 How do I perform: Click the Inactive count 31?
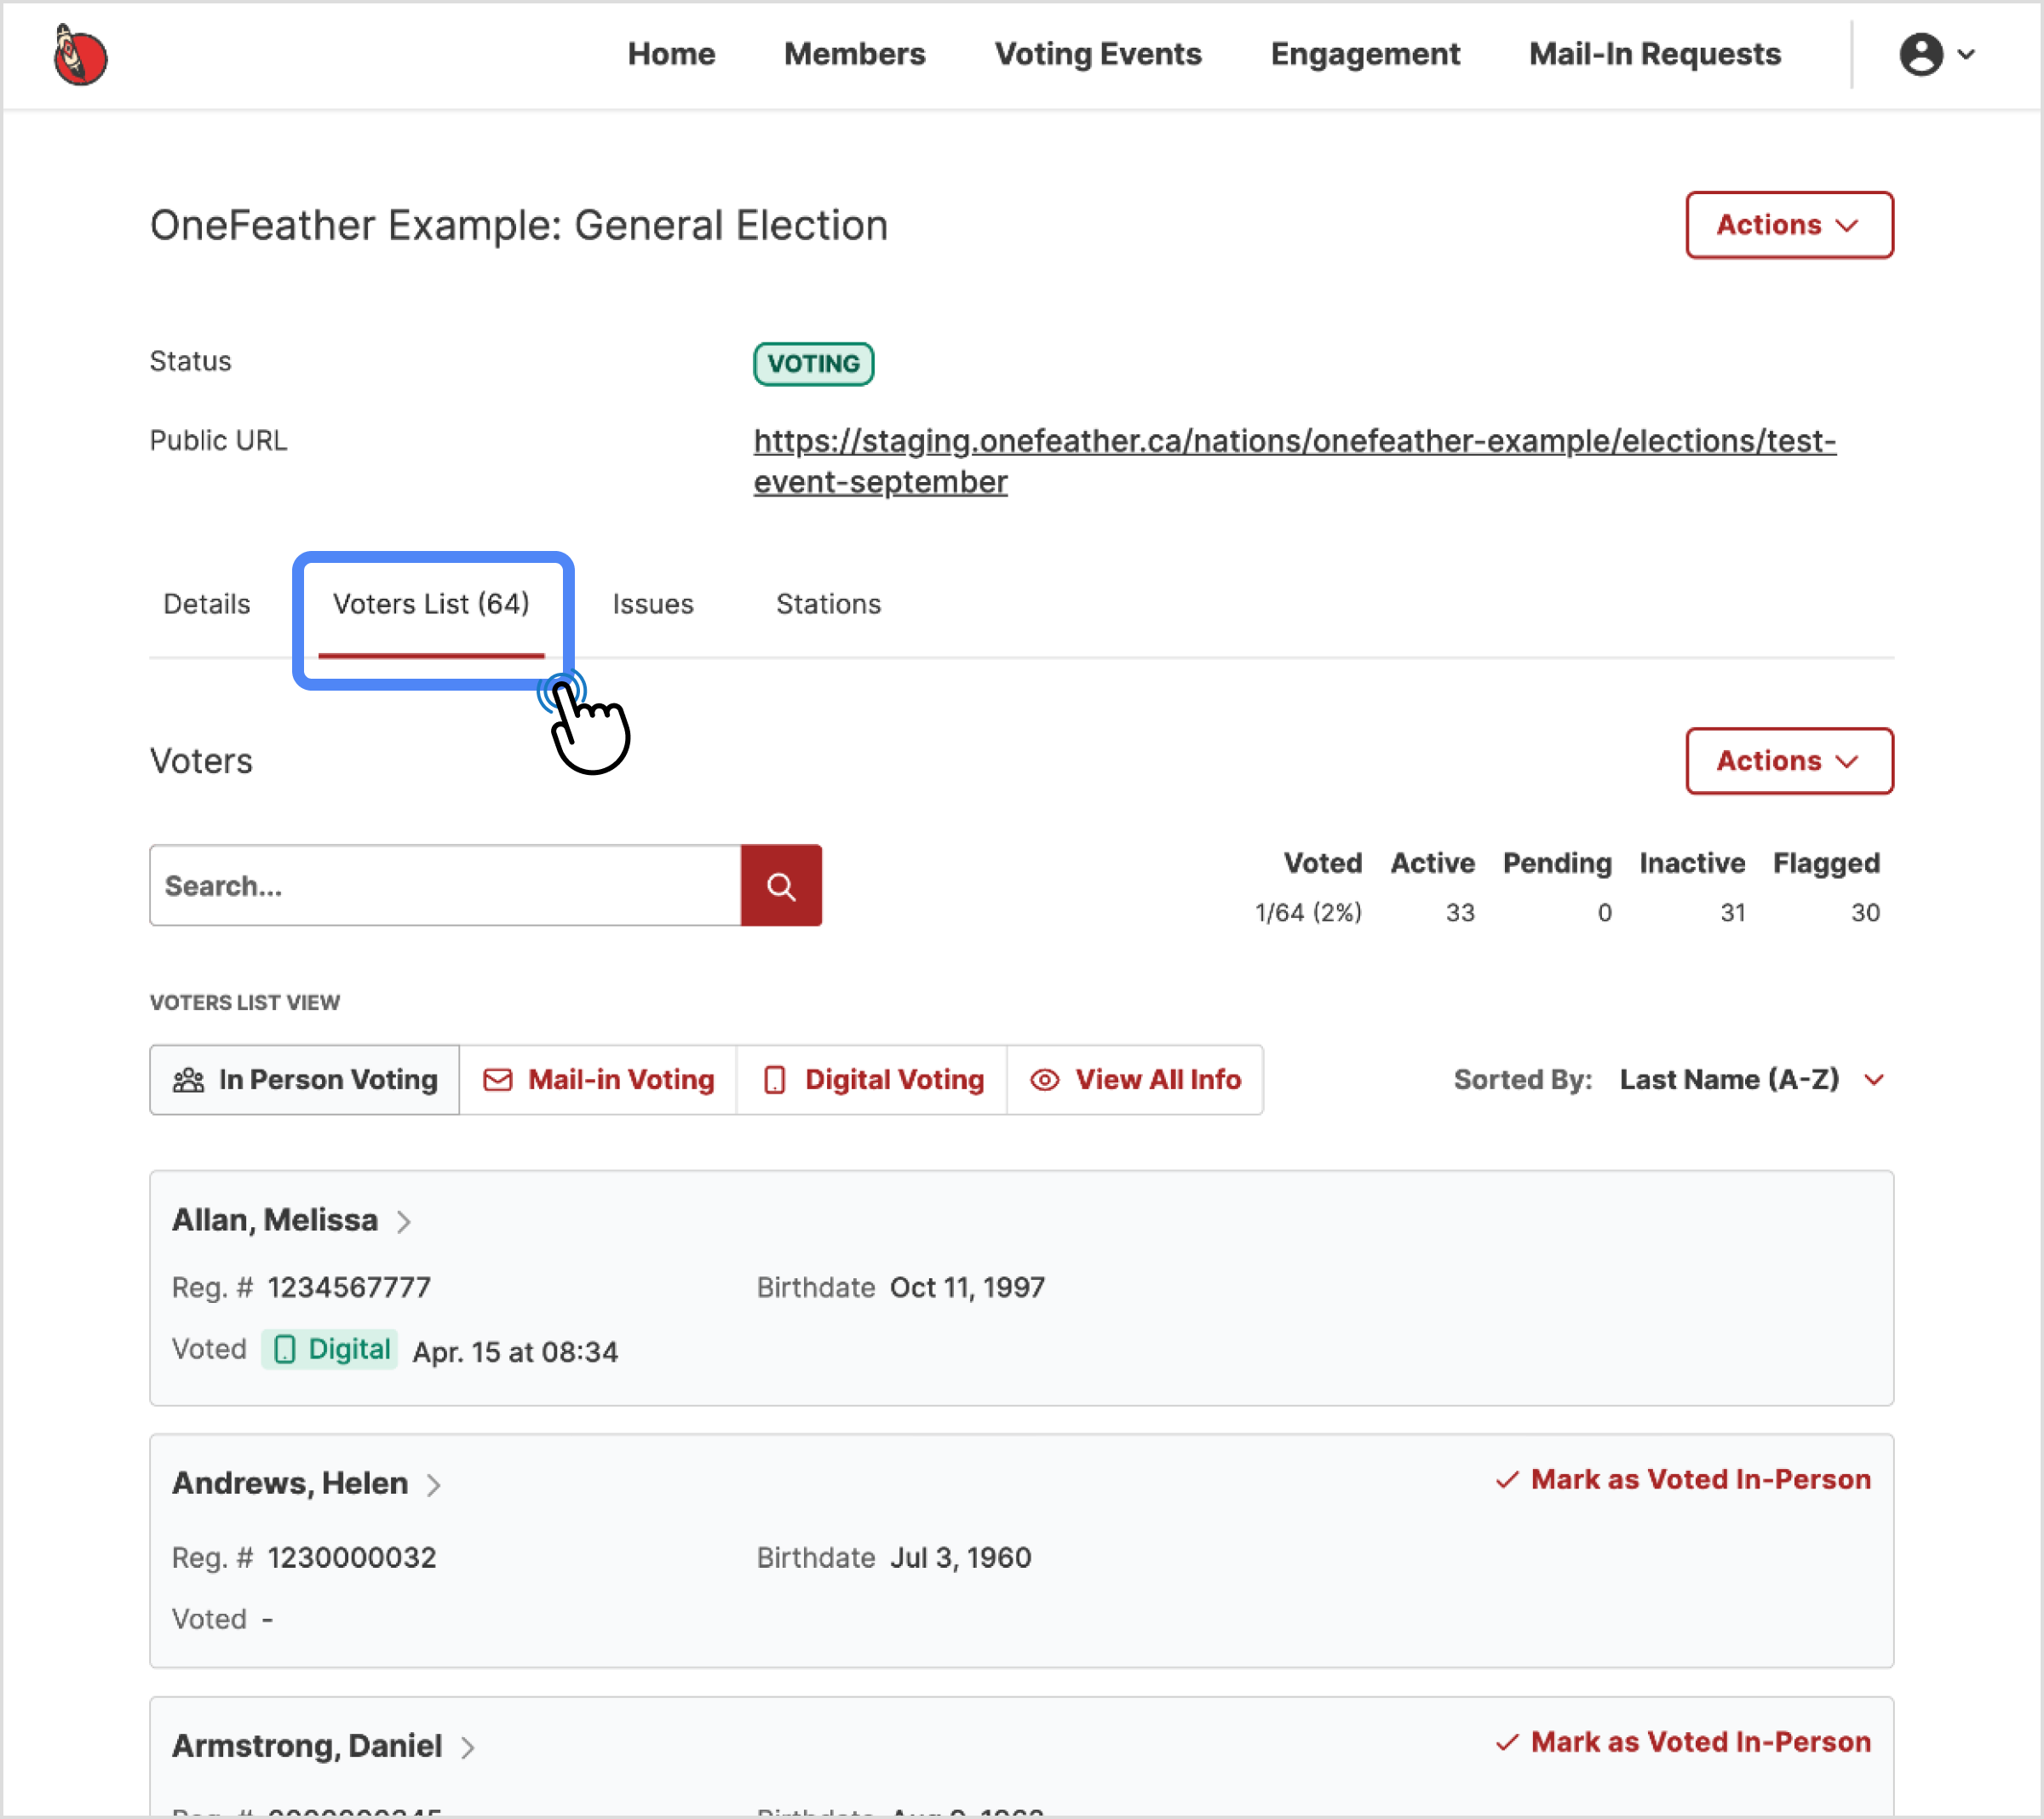1732,913
